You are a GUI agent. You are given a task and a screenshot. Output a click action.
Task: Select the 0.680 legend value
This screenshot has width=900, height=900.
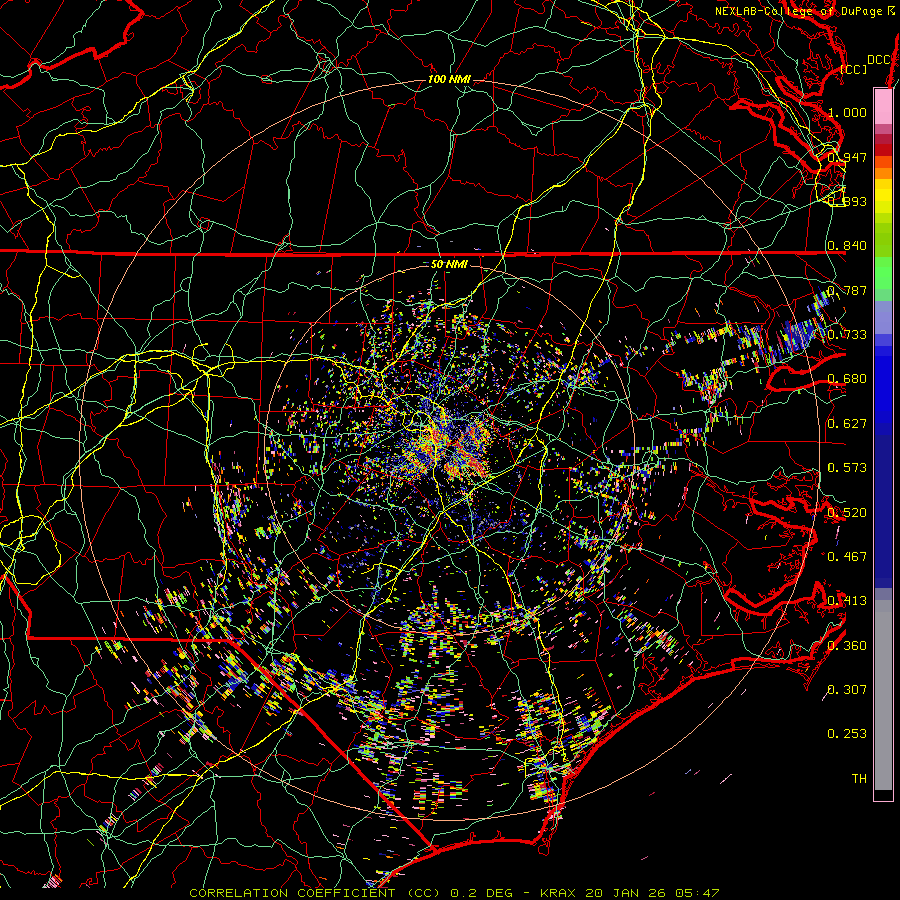[x=847, y=378]
